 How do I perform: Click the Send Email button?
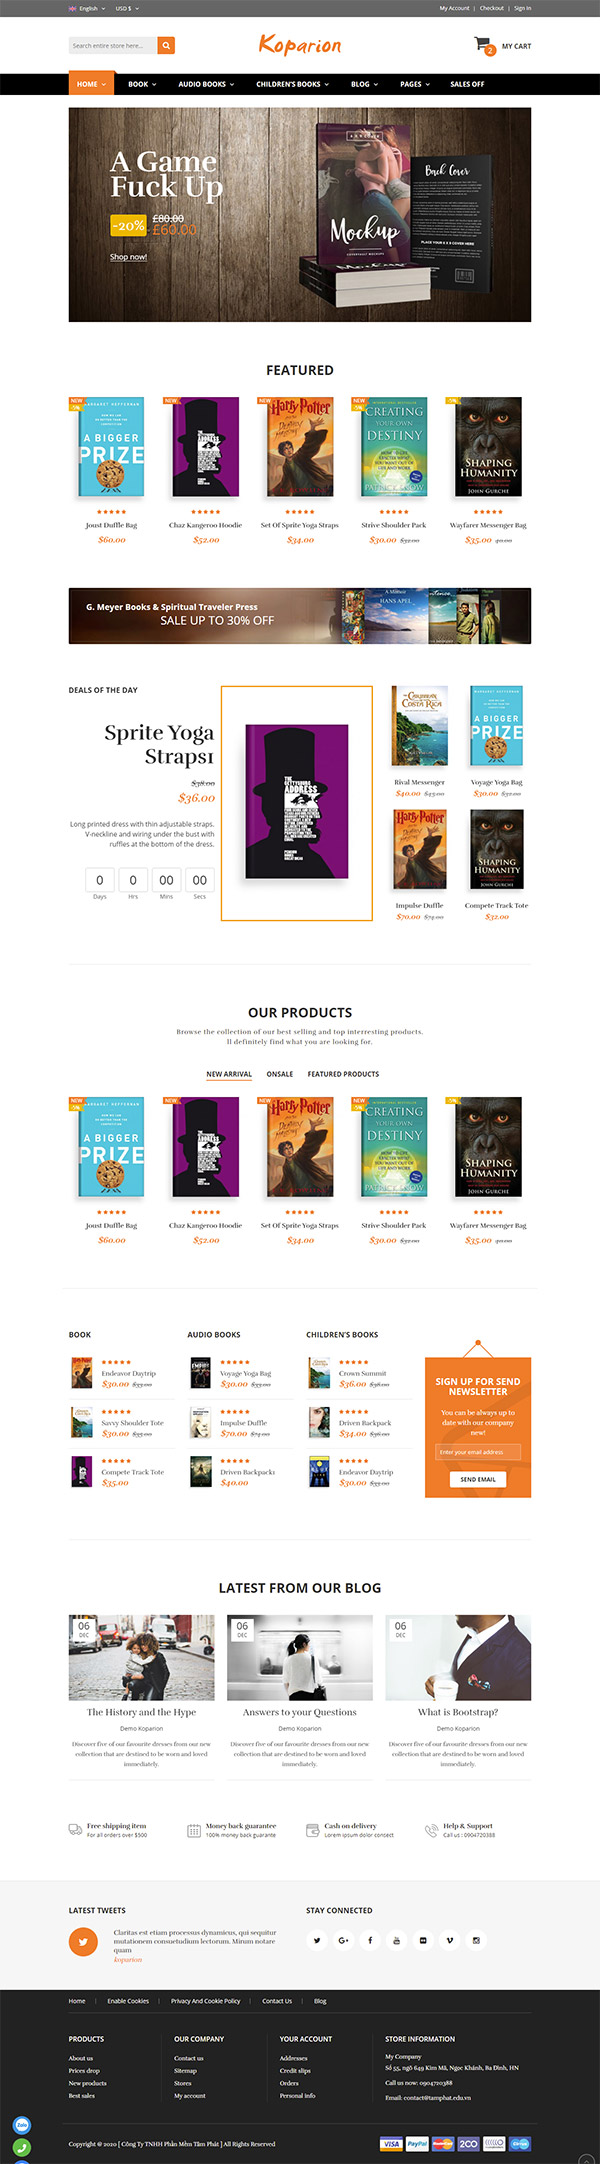(478, 1479)
